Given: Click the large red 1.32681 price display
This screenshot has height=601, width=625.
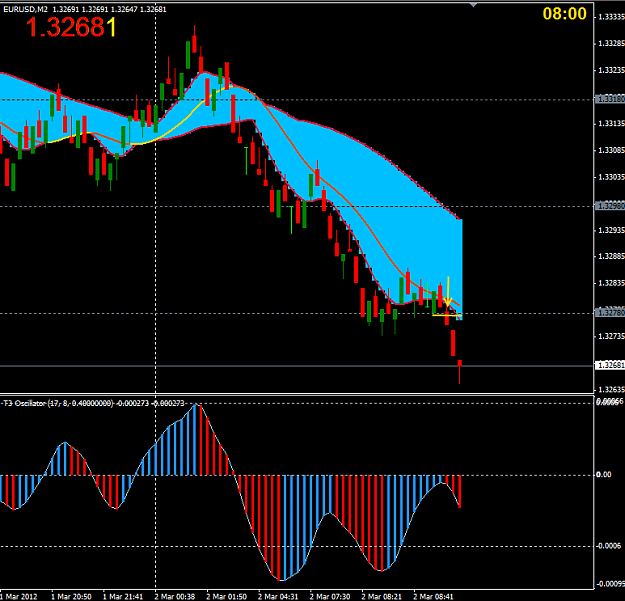Looking at the screenshot, I should pos(71,27).
